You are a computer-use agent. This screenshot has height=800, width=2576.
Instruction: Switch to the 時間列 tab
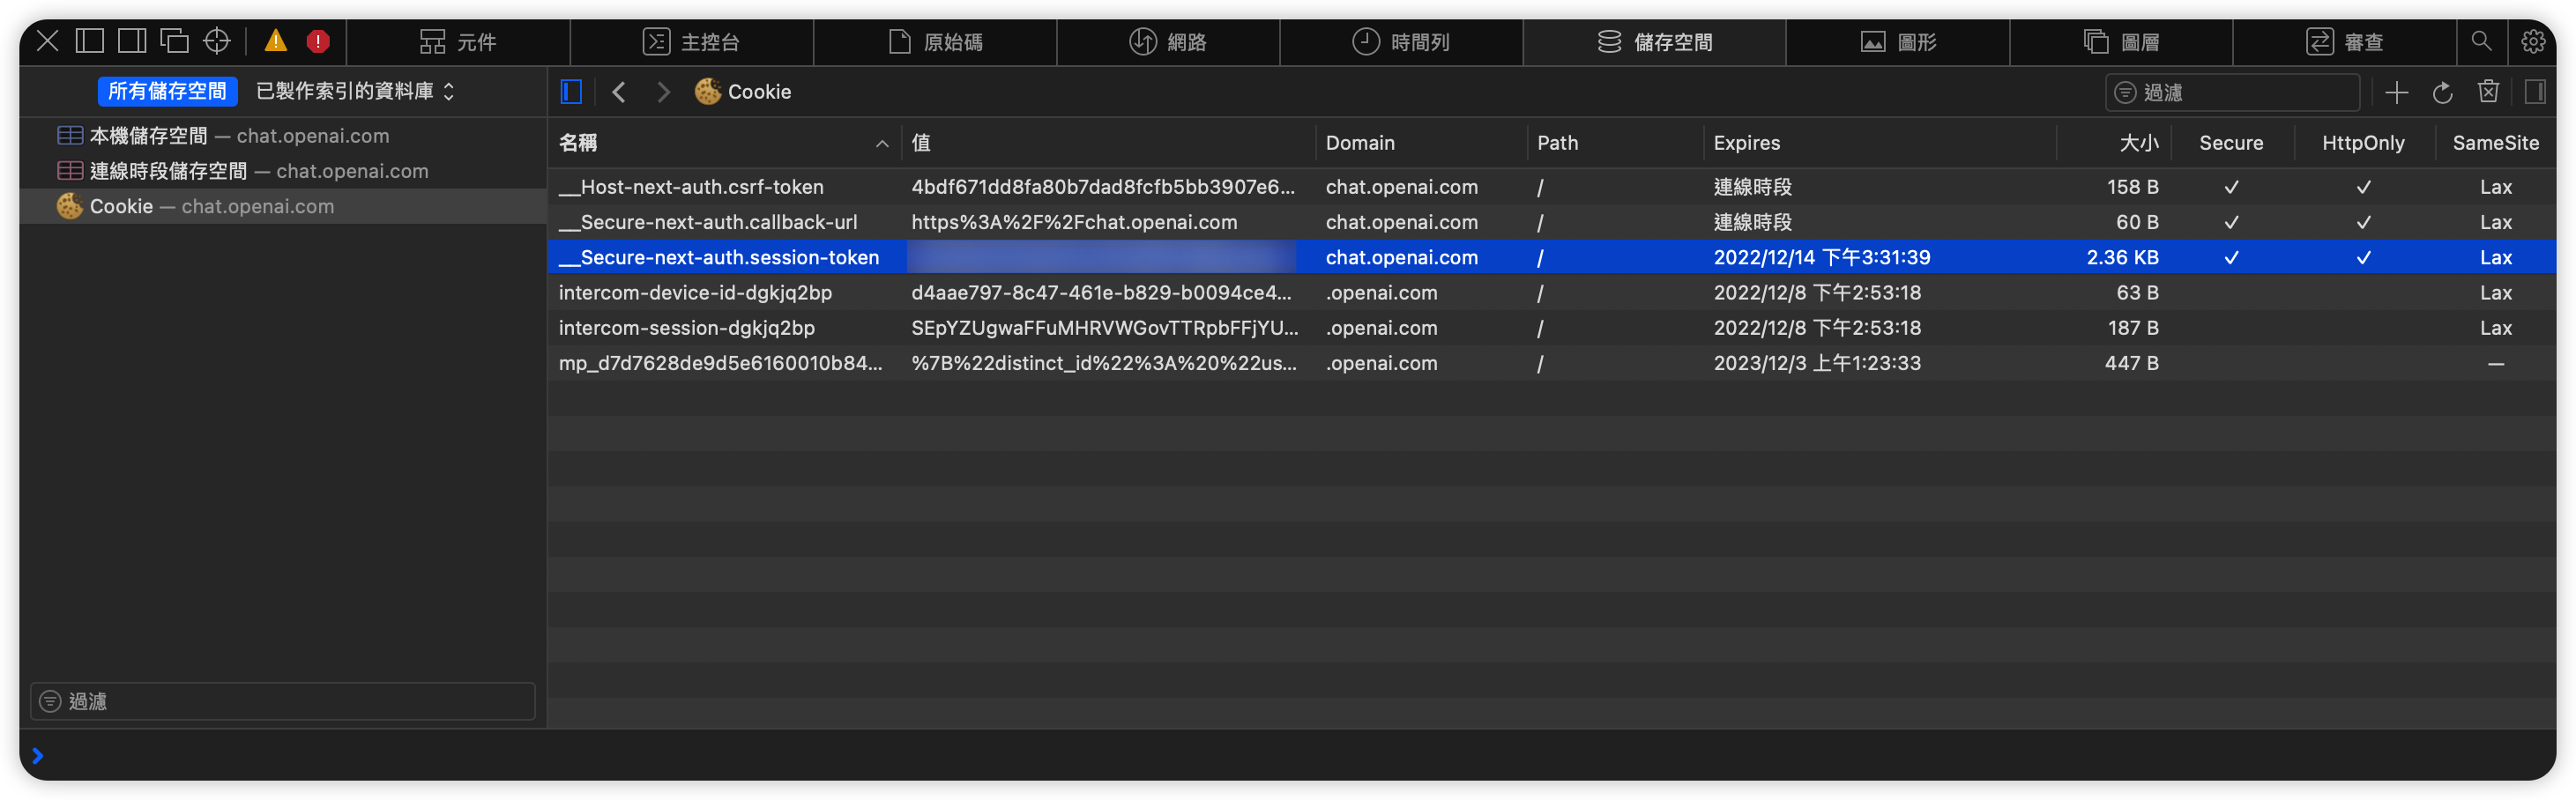pyautogui.click(x=1401, y=41)
